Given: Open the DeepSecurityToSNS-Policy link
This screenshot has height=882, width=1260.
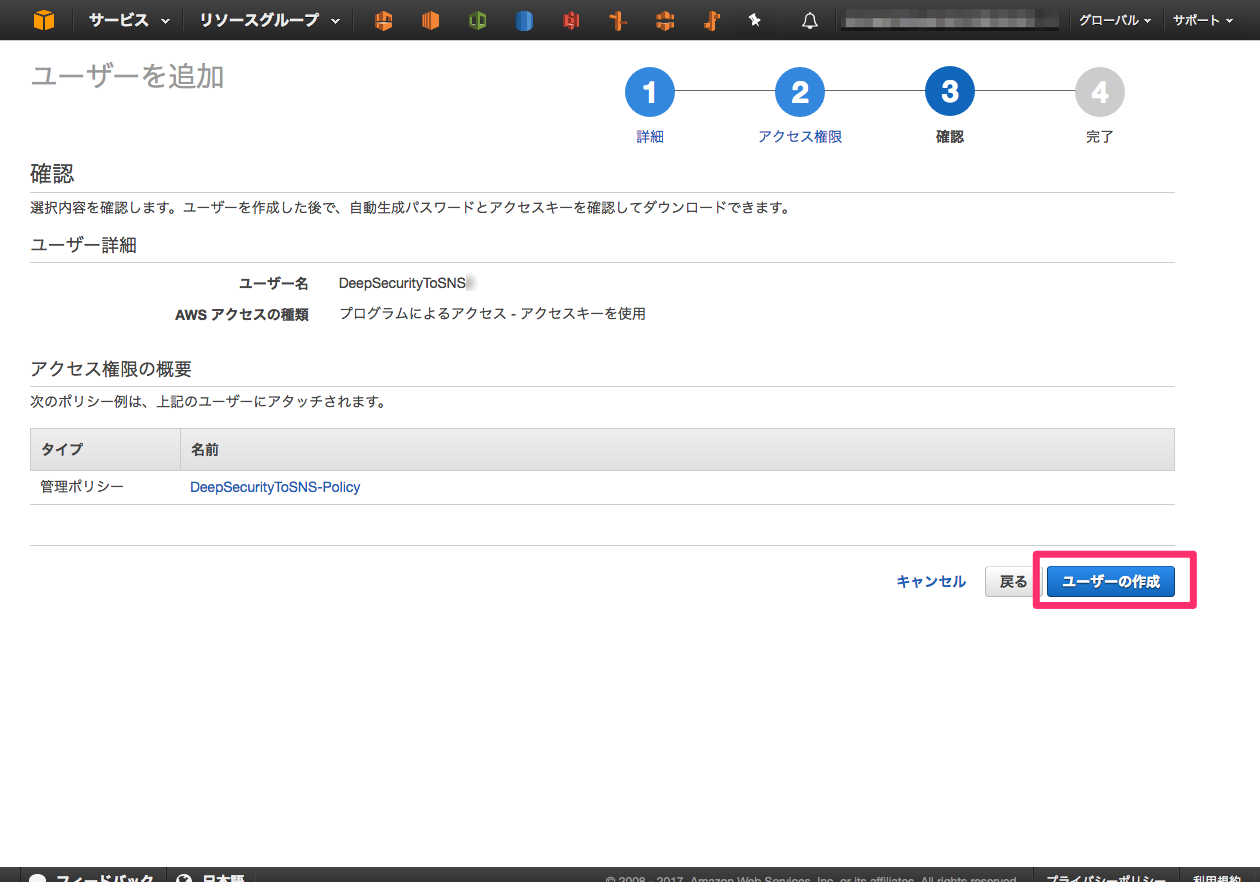Looking at the screenshot, I should tap(275, 487).
